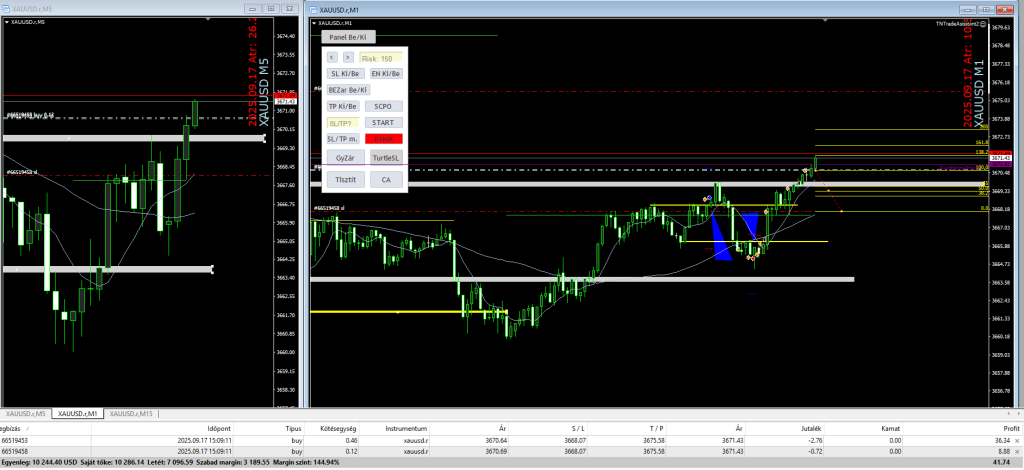Screen dimensions: 1024x470
Task: Switch to the XAUUSD.r,M5 chart tab
Action: tap(26, 413)
